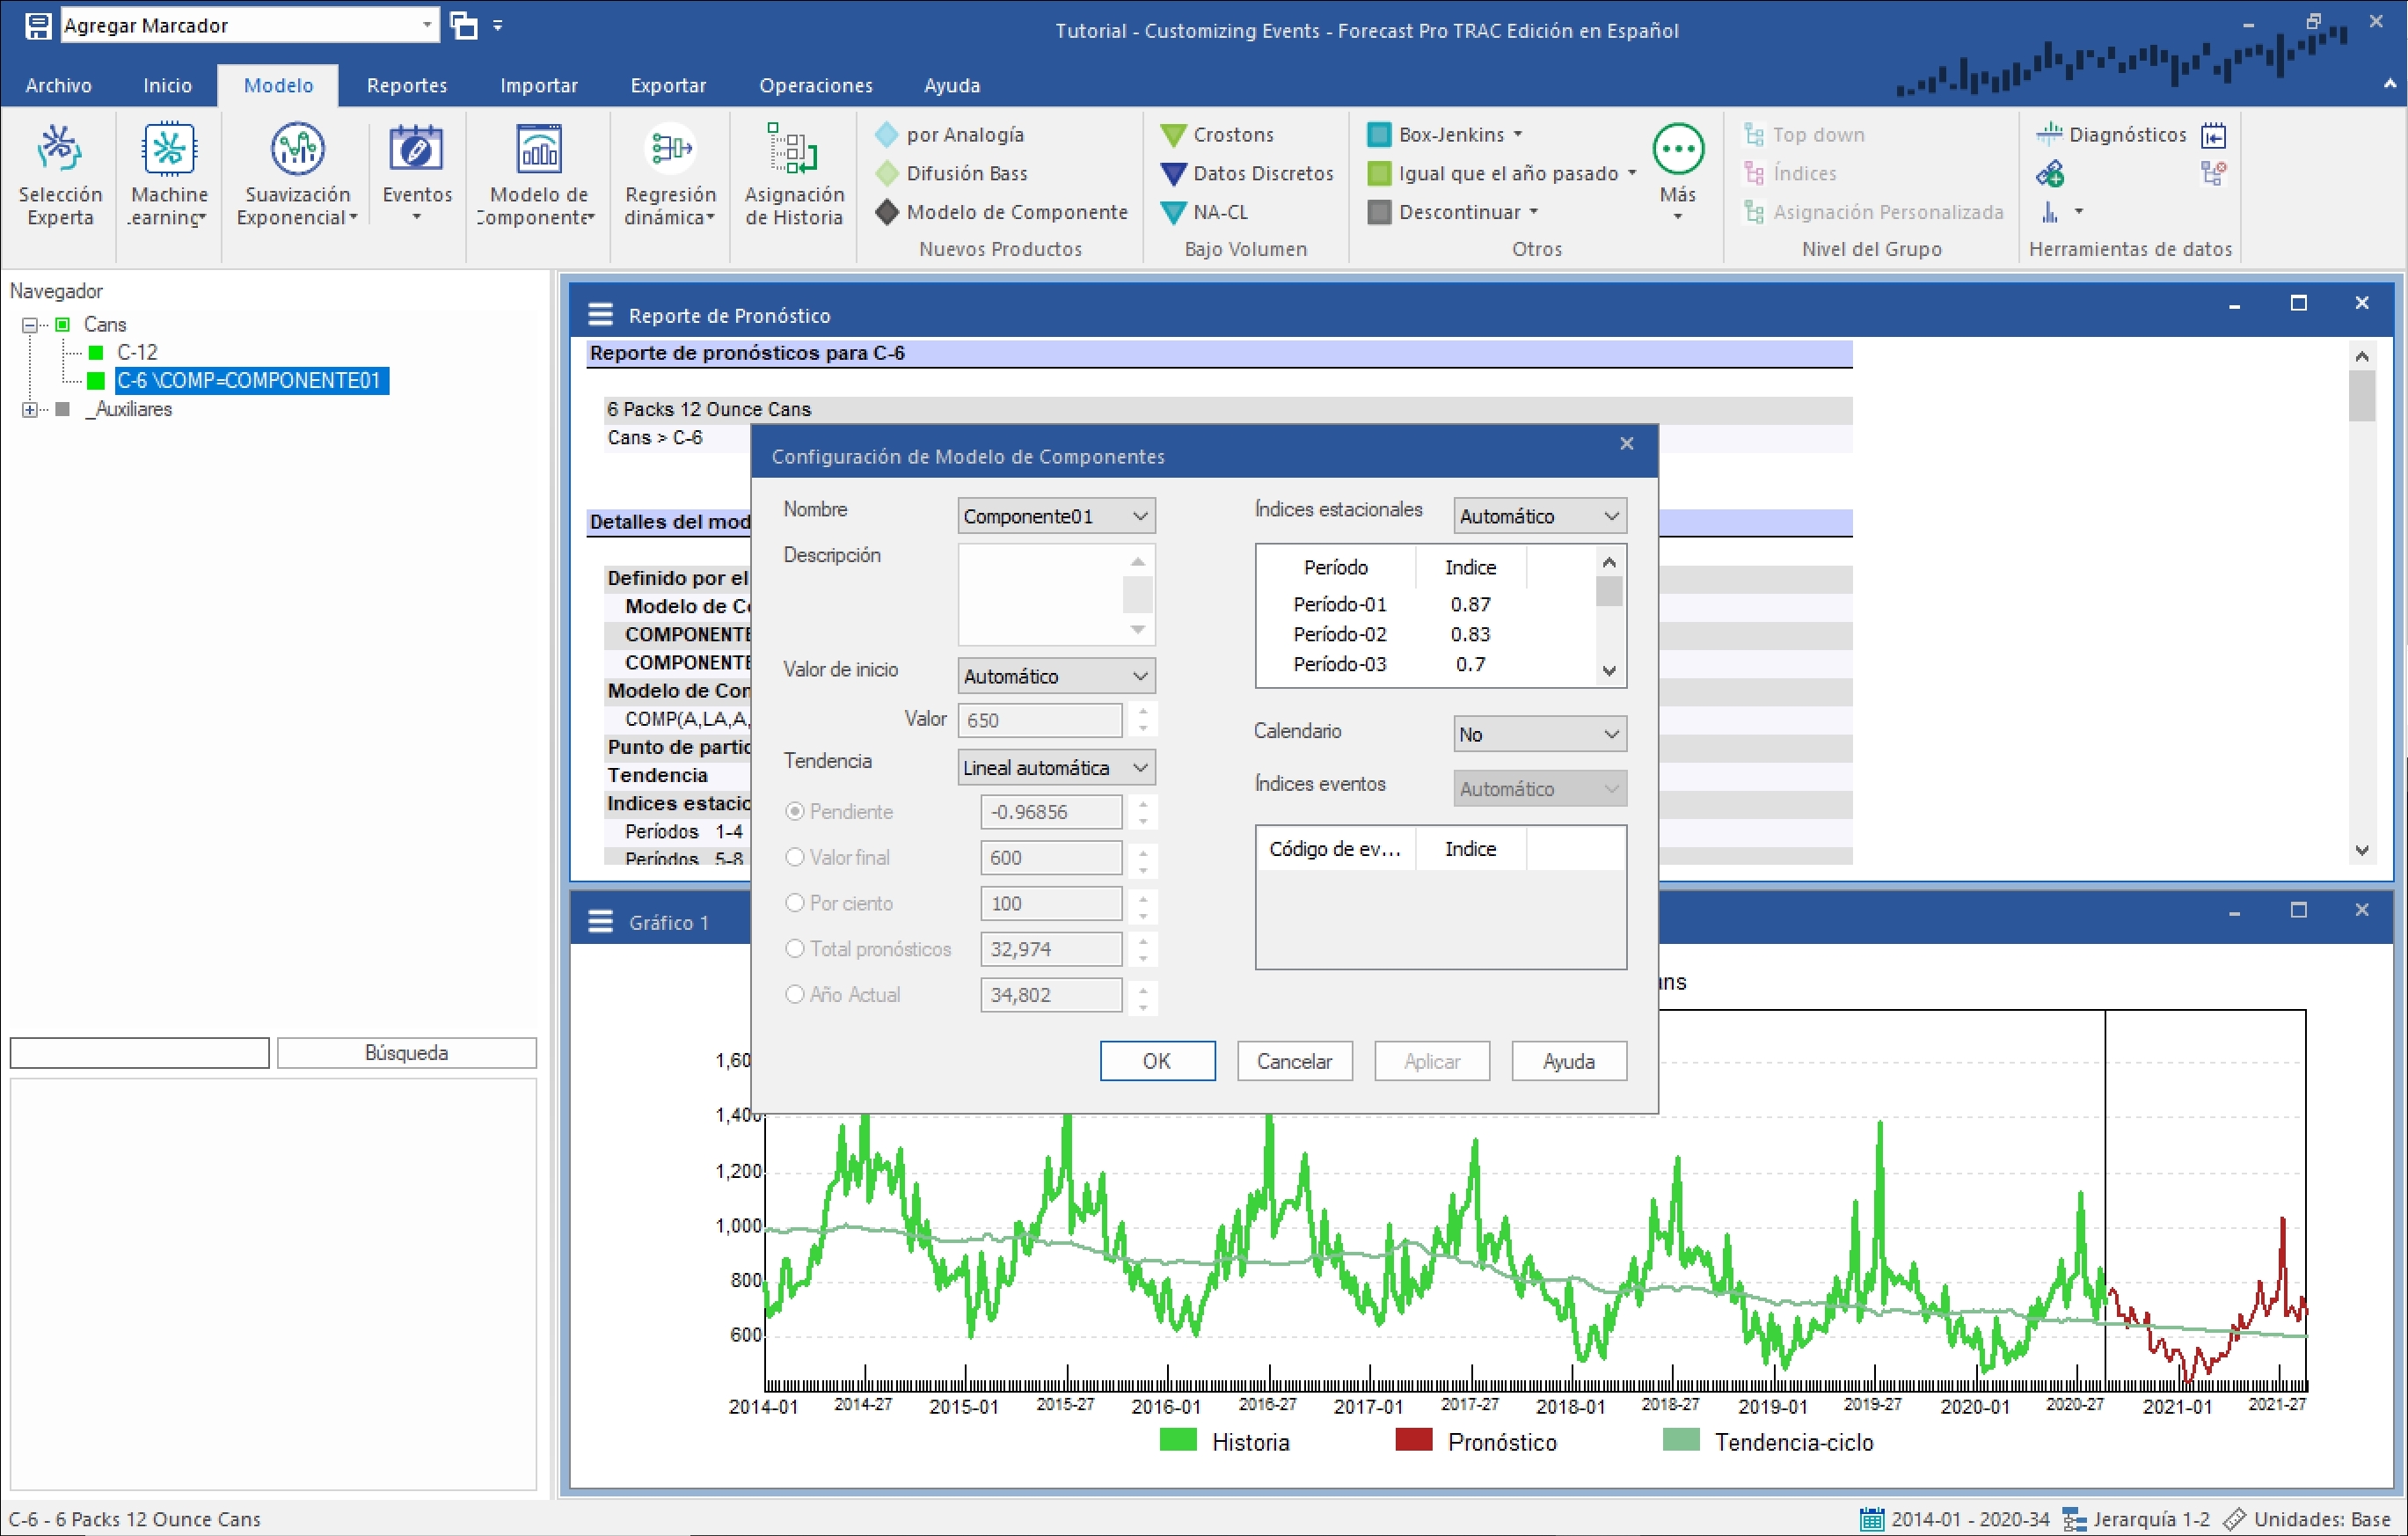Select the Total pronósticos radio button
Viewport: 2408px width, 1536px height.
click(x=795, y=949)
